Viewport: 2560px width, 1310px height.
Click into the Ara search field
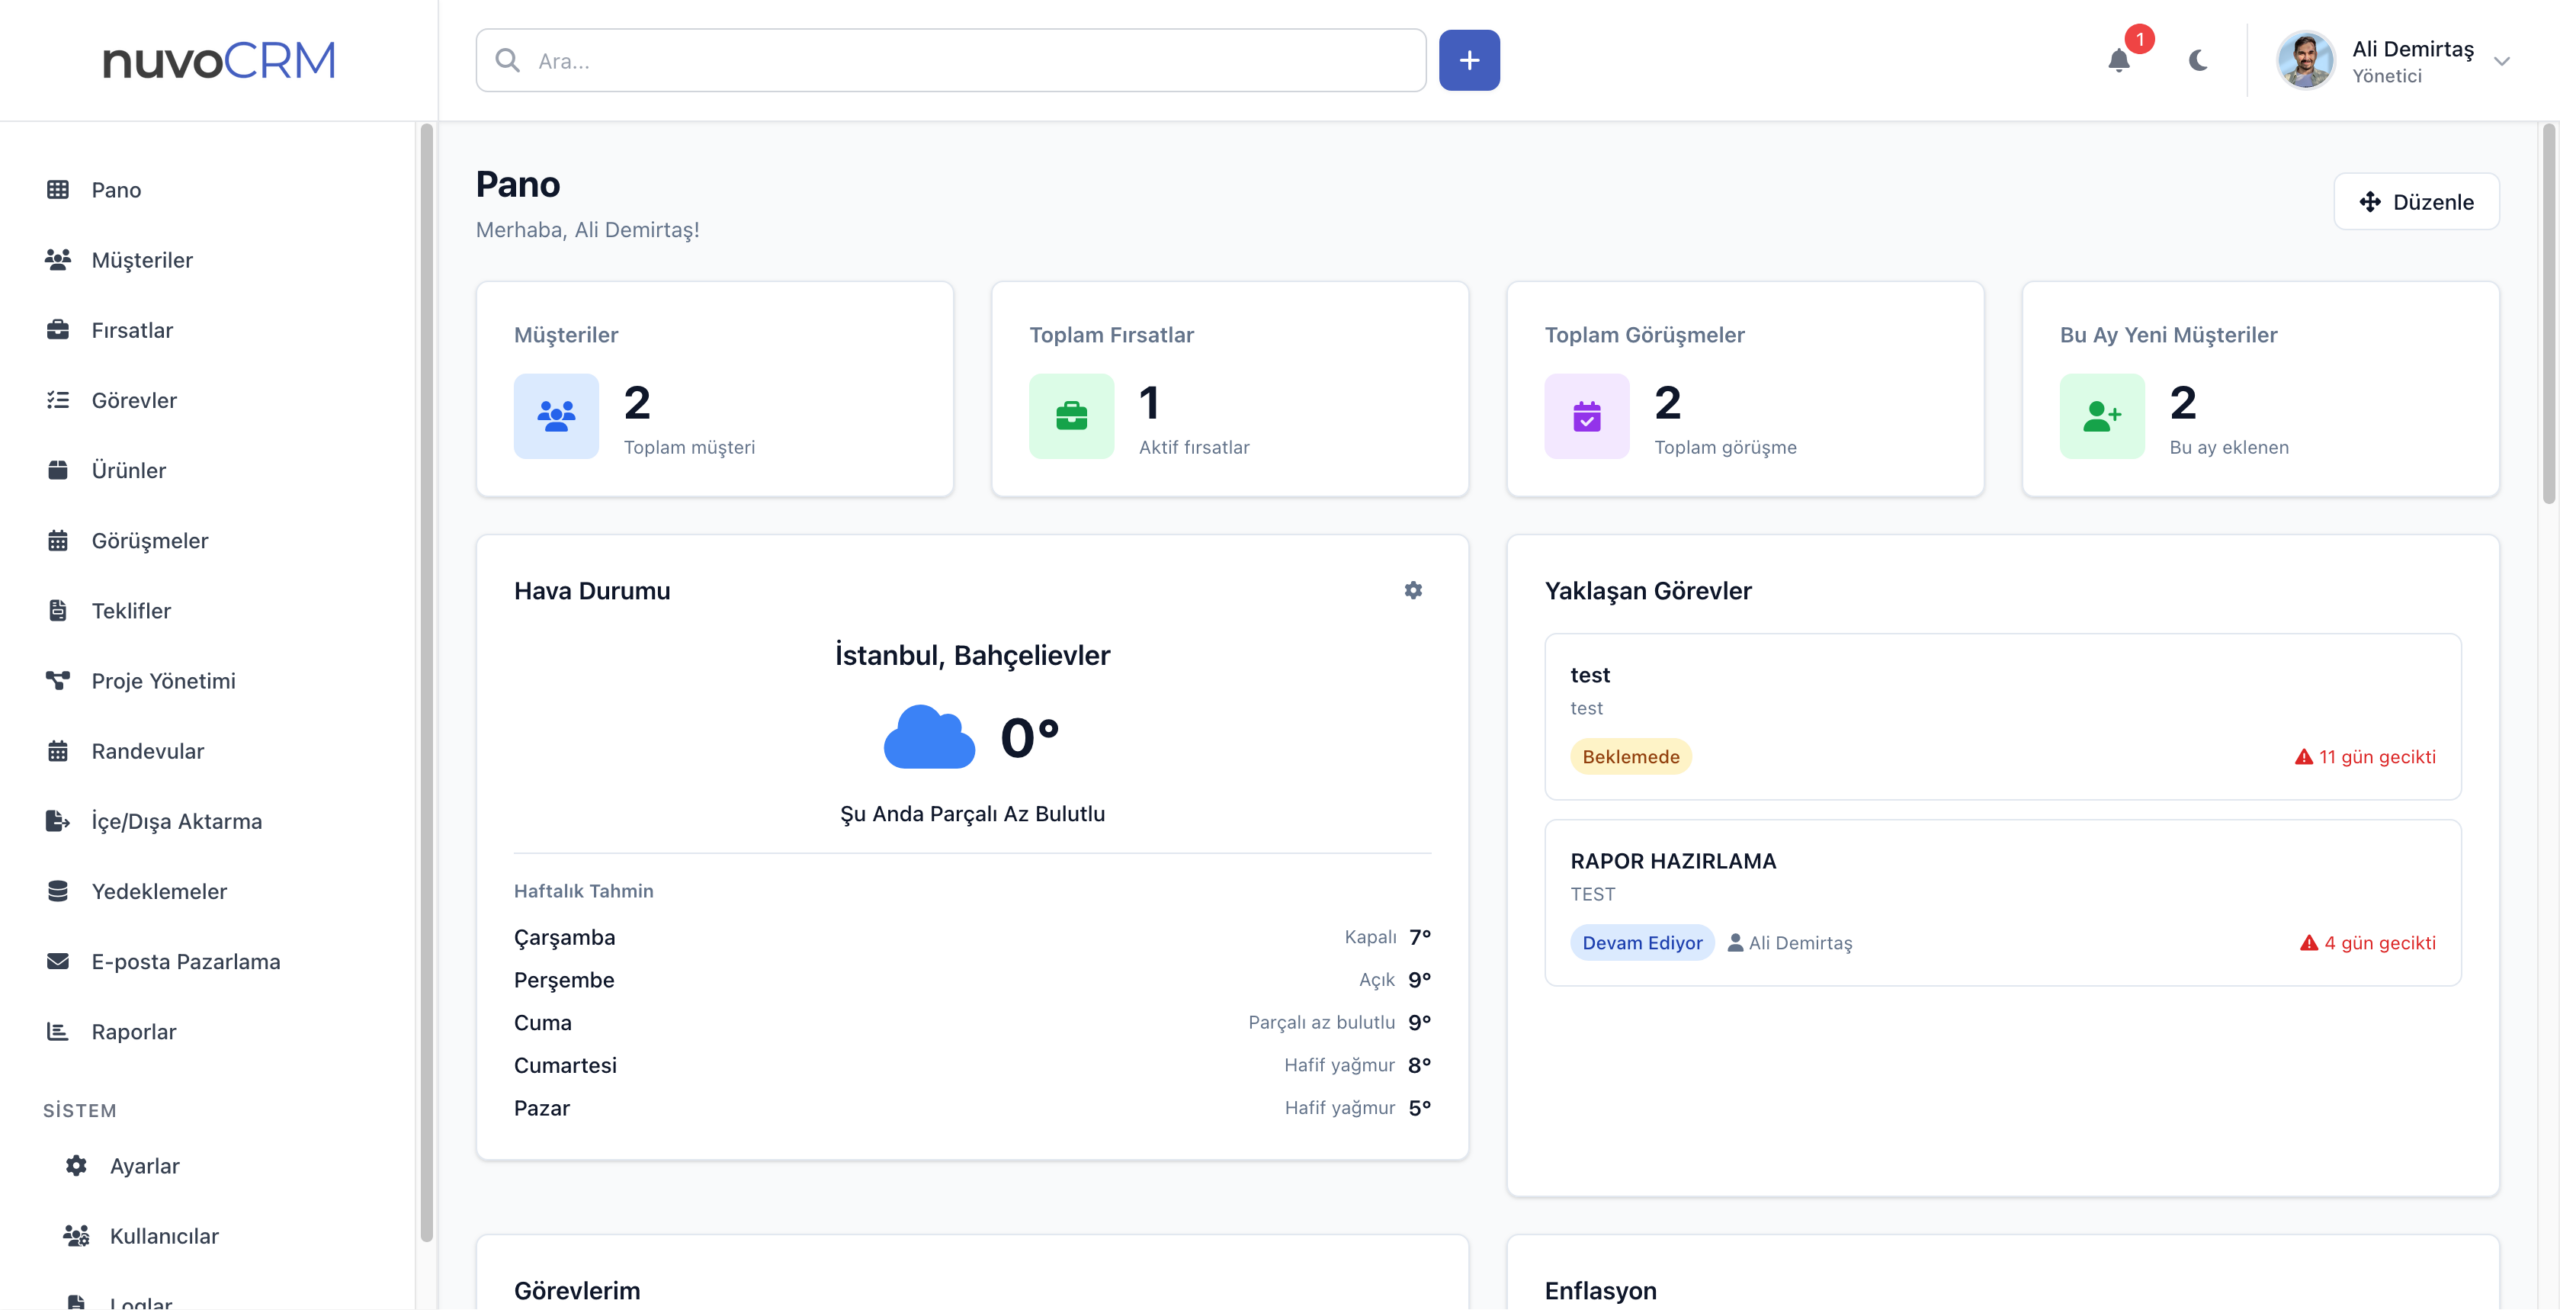pos(950,61)
